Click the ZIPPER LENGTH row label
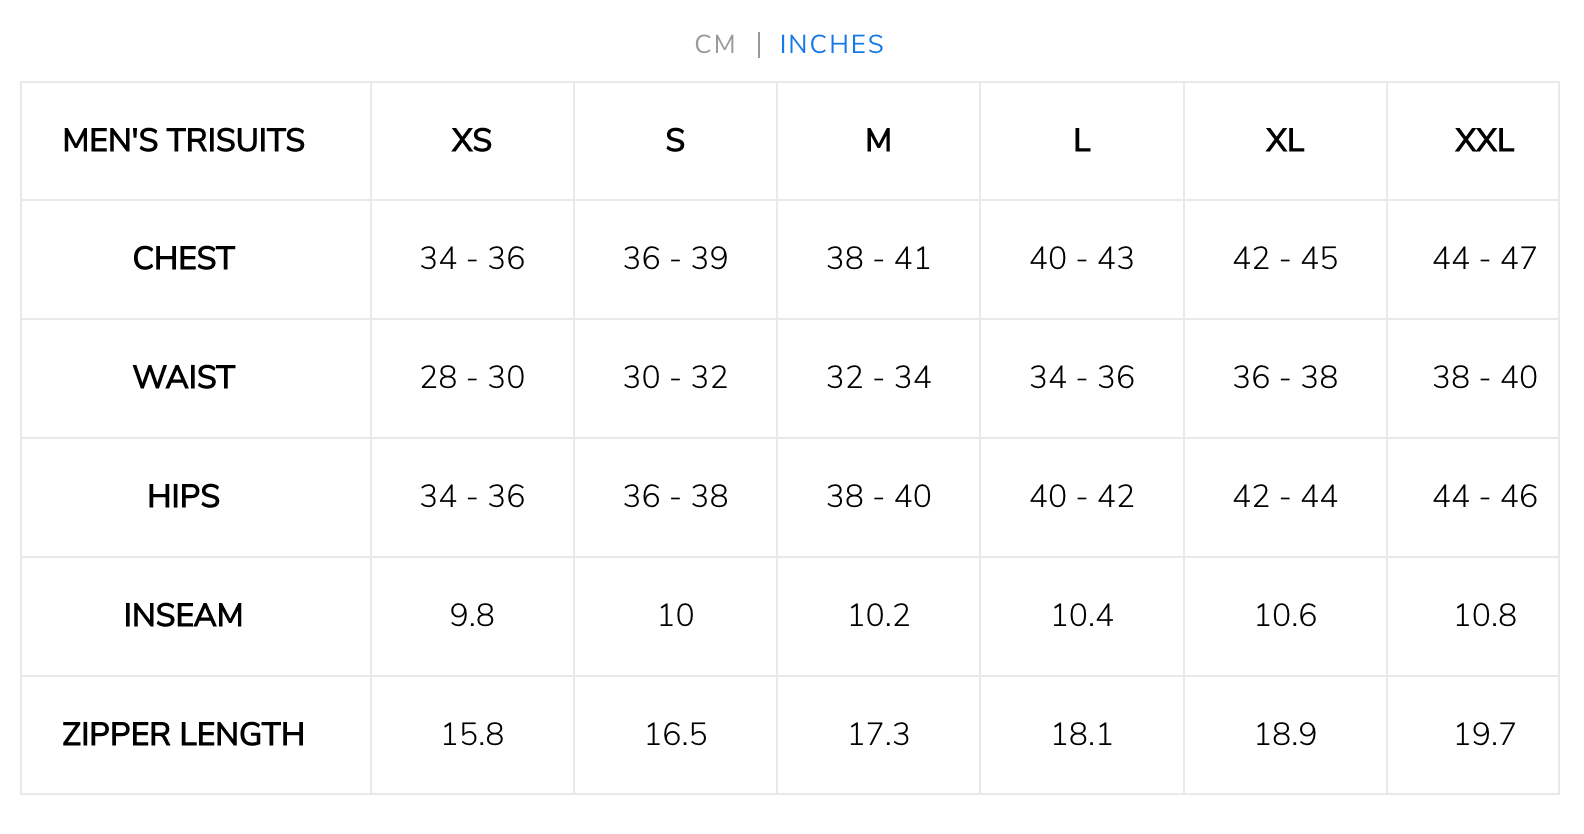This screenshot has height=834, width=1584. pyautogui.click(x=183, y=735)
